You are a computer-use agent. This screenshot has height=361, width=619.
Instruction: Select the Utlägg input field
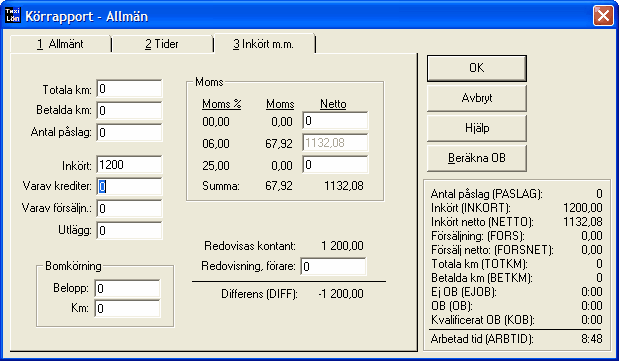pyautogui.click(x=129, y=230)
